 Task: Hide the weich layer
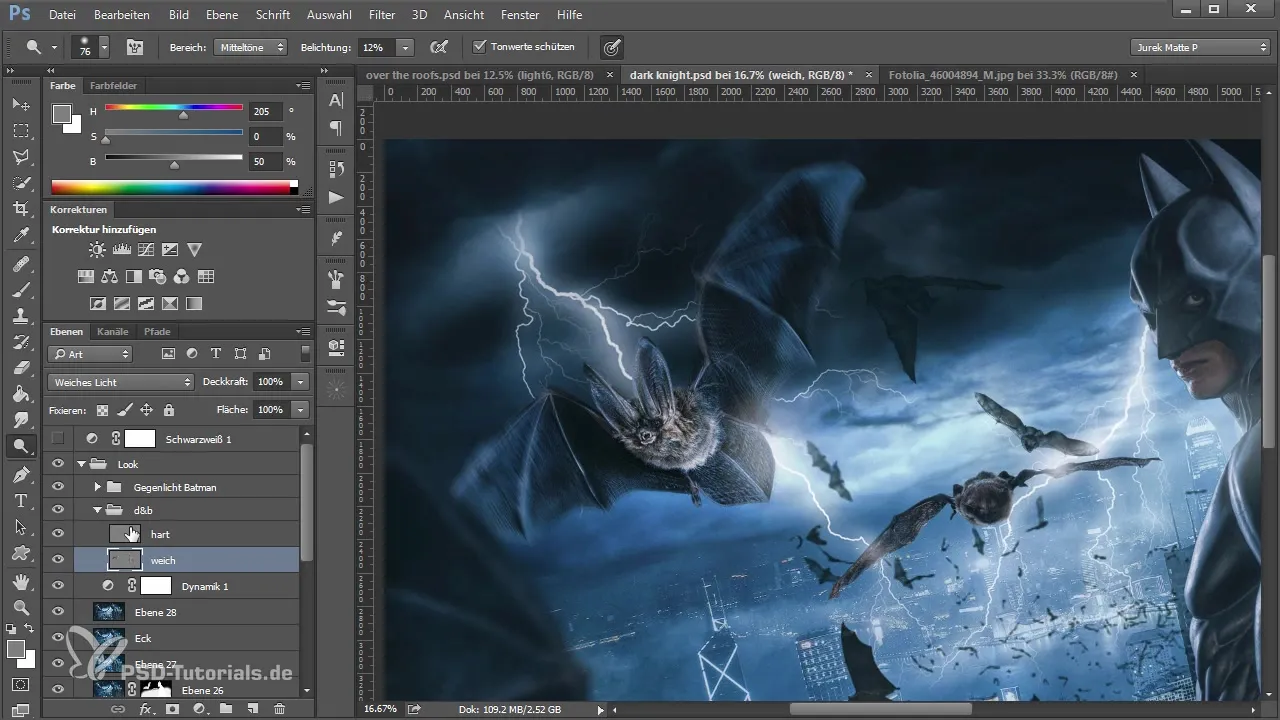pos(58,560)
